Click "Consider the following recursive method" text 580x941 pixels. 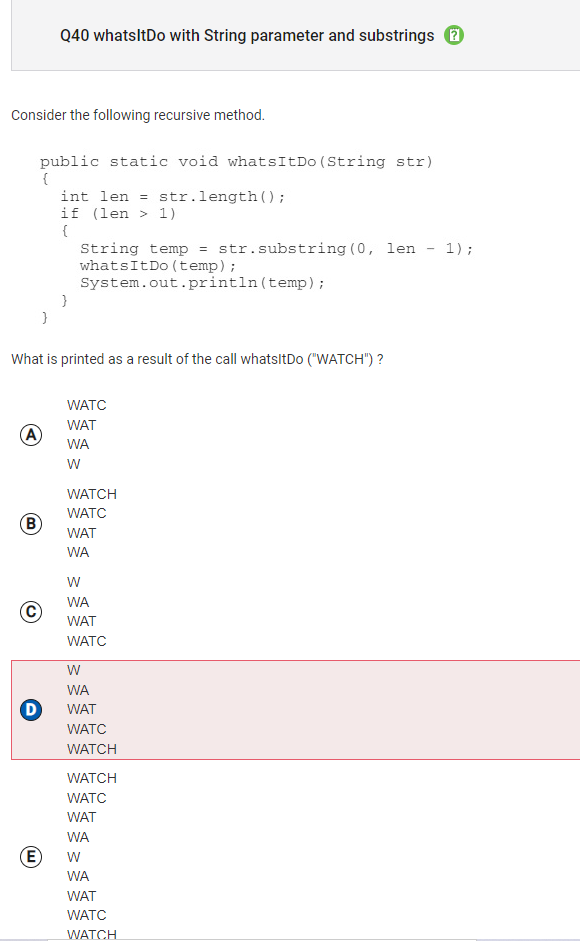tap(137, 115)
